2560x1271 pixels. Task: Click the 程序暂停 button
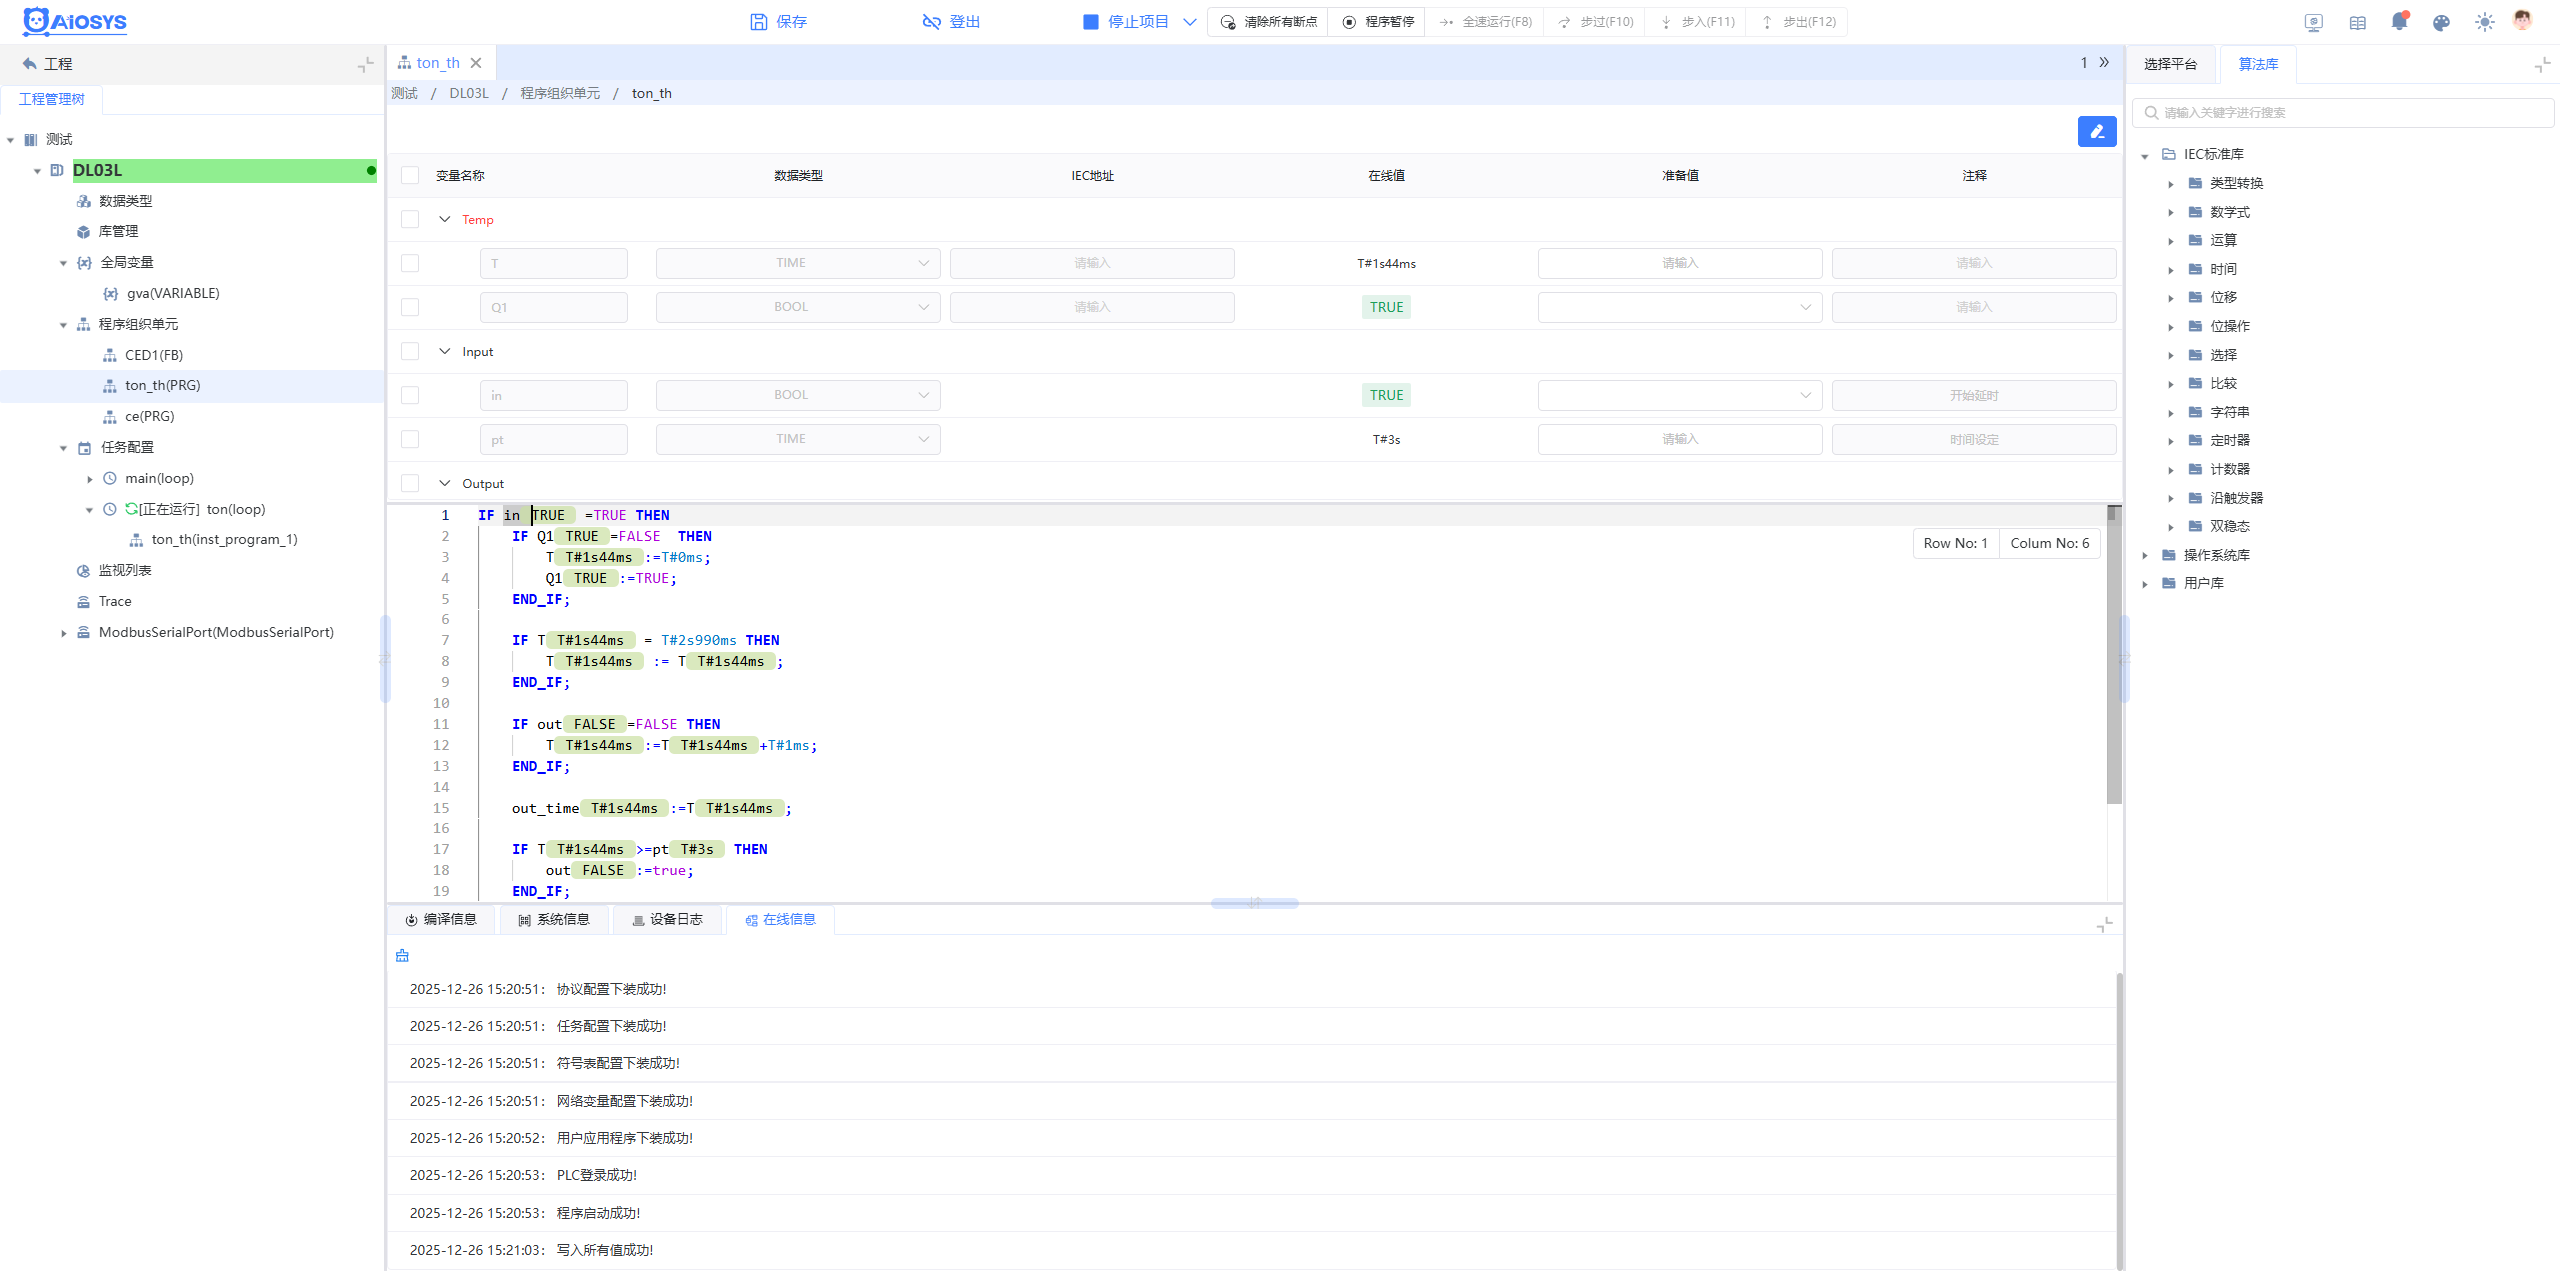1378,22
